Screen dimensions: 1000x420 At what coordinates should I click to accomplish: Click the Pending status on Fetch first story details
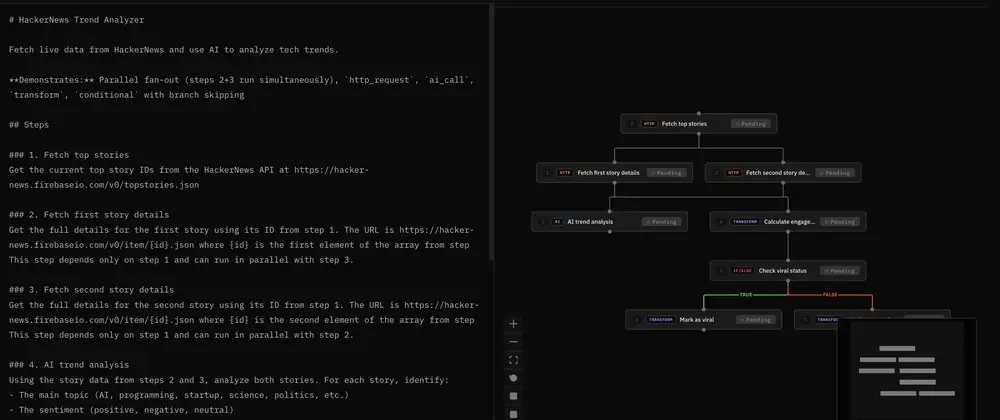coord(666,173)
